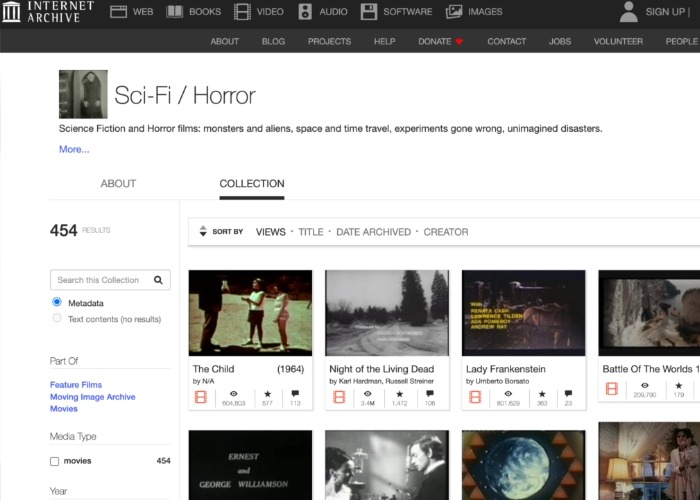Click the More... description link

74,149
